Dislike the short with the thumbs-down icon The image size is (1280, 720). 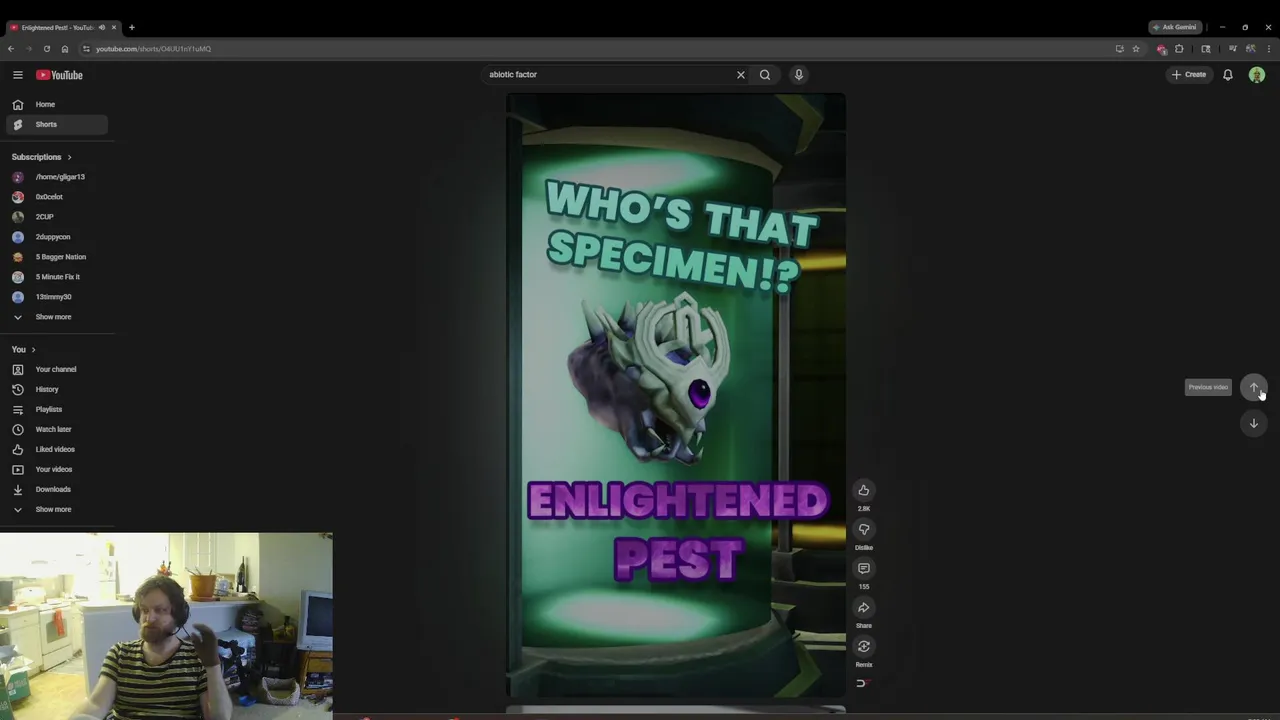point(864,529)
